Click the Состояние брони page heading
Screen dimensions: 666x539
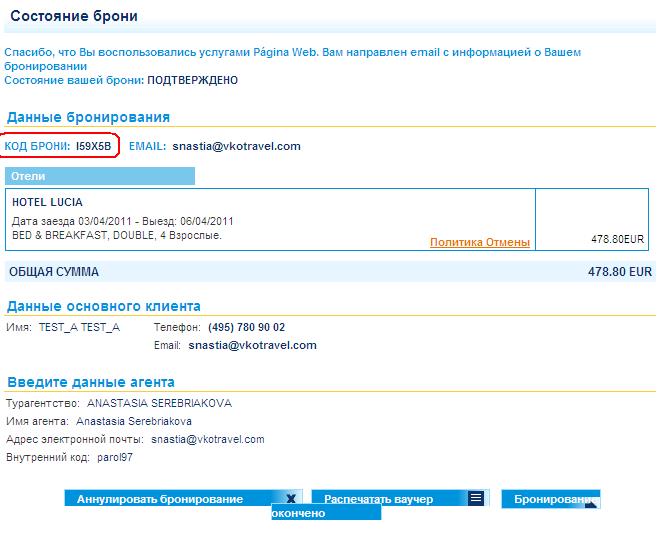(x=74, y=17)
